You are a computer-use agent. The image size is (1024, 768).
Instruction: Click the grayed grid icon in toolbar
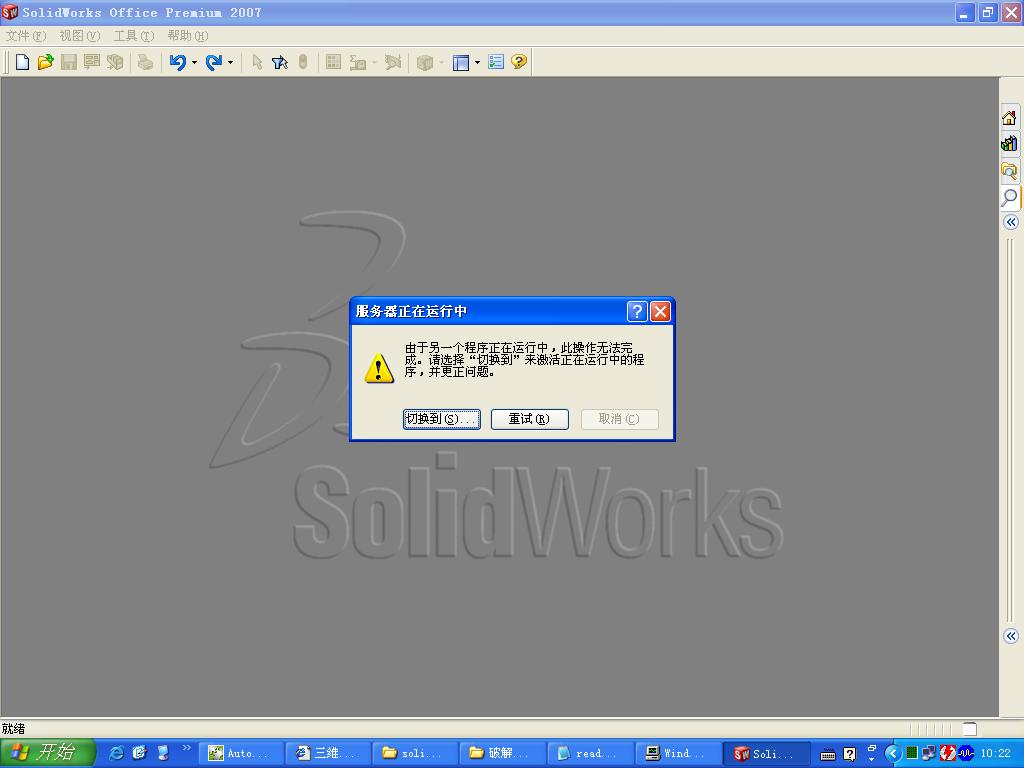tap(333, 62)
